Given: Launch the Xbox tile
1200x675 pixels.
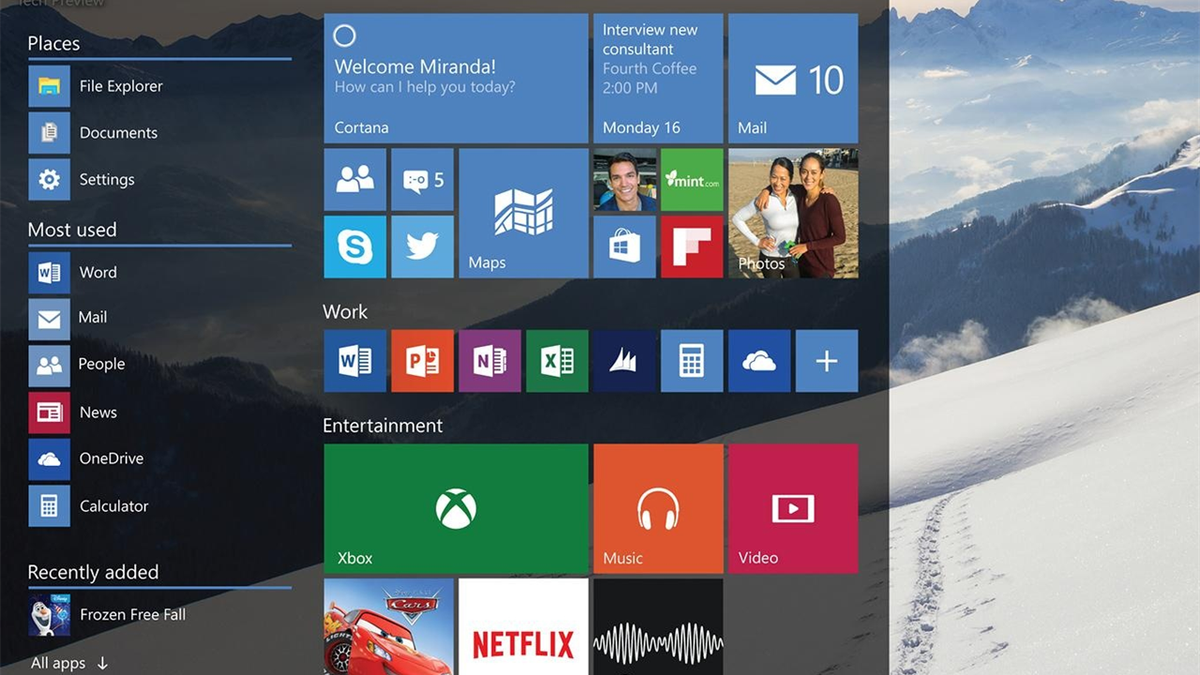Looking at the screenshot, I should [456, 508].
